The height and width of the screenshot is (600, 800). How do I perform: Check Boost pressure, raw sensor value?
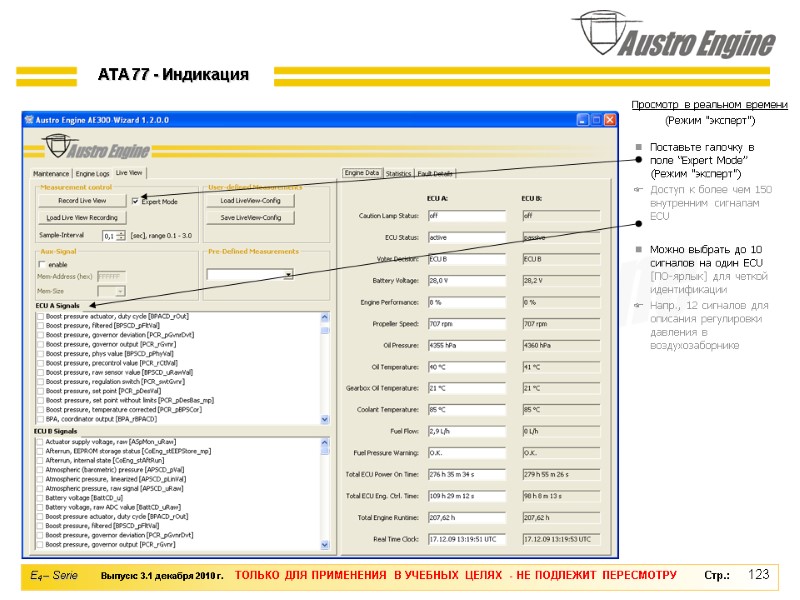pos(40,372)
